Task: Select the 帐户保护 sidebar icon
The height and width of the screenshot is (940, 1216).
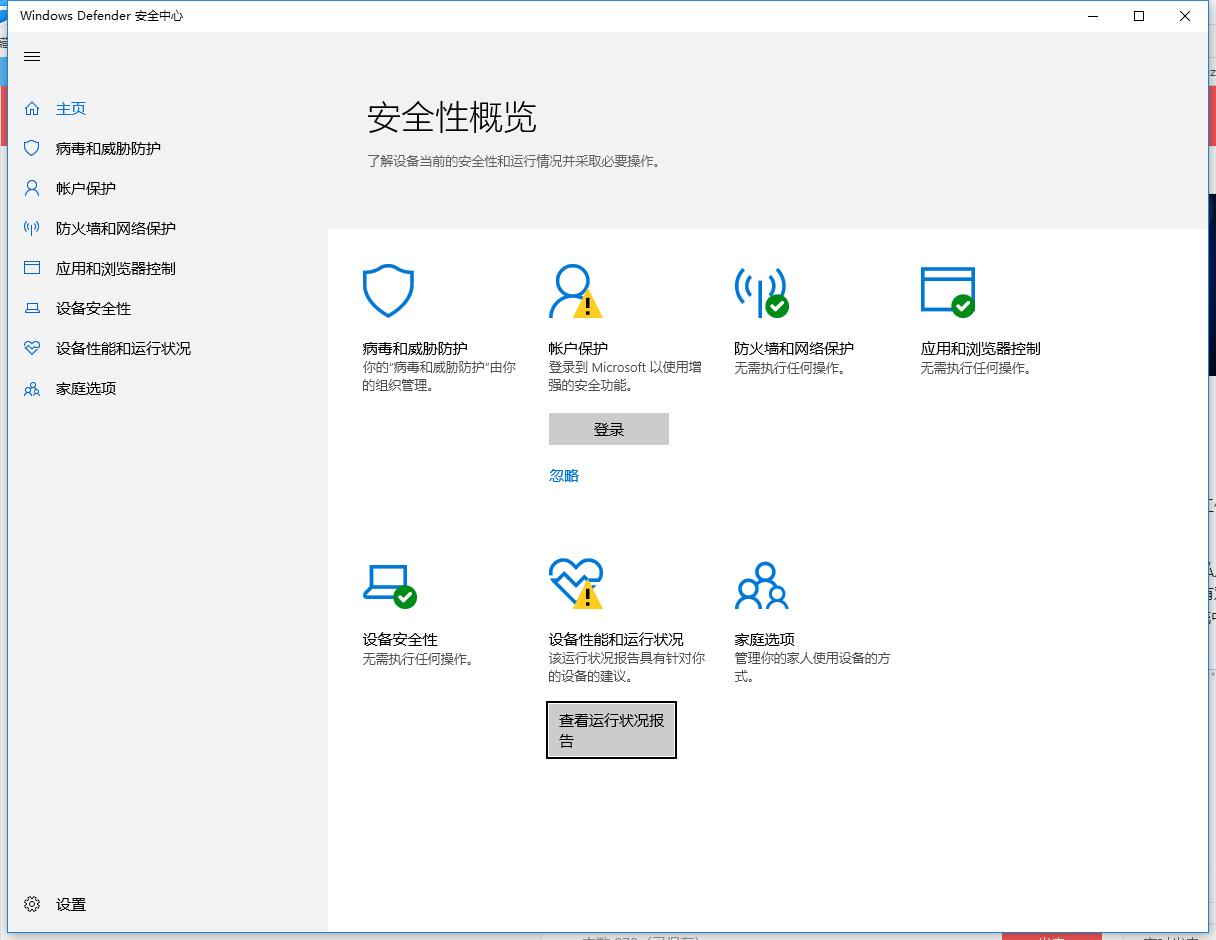Action: tap(31, 188)
